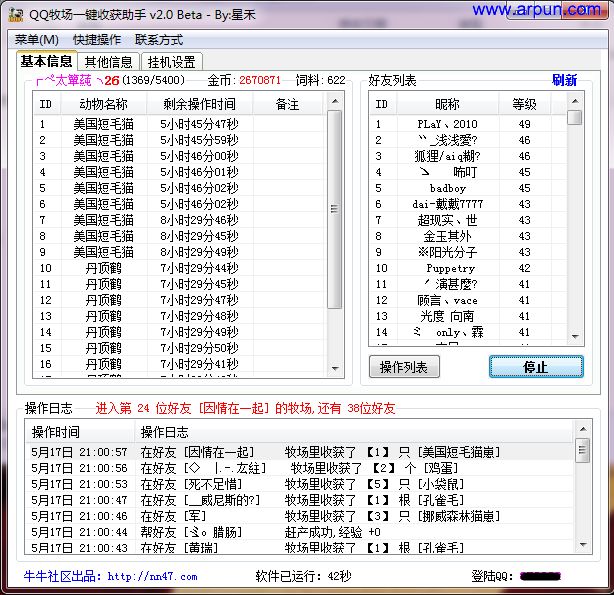Viewport: 614px width, 595px height.
Task: Sort animals by the 动物名称 column header
Action: pos(103,104)
